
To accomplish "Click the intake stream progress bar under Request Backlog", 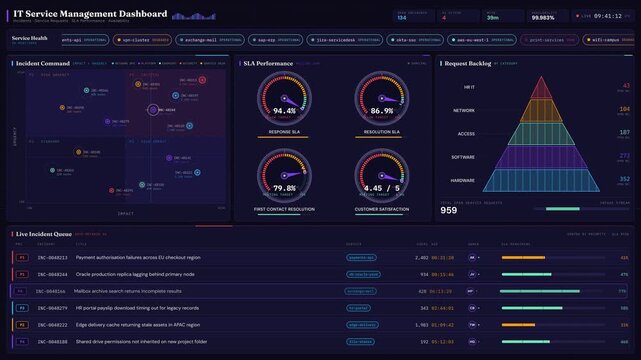I will (x=582, y=209).
